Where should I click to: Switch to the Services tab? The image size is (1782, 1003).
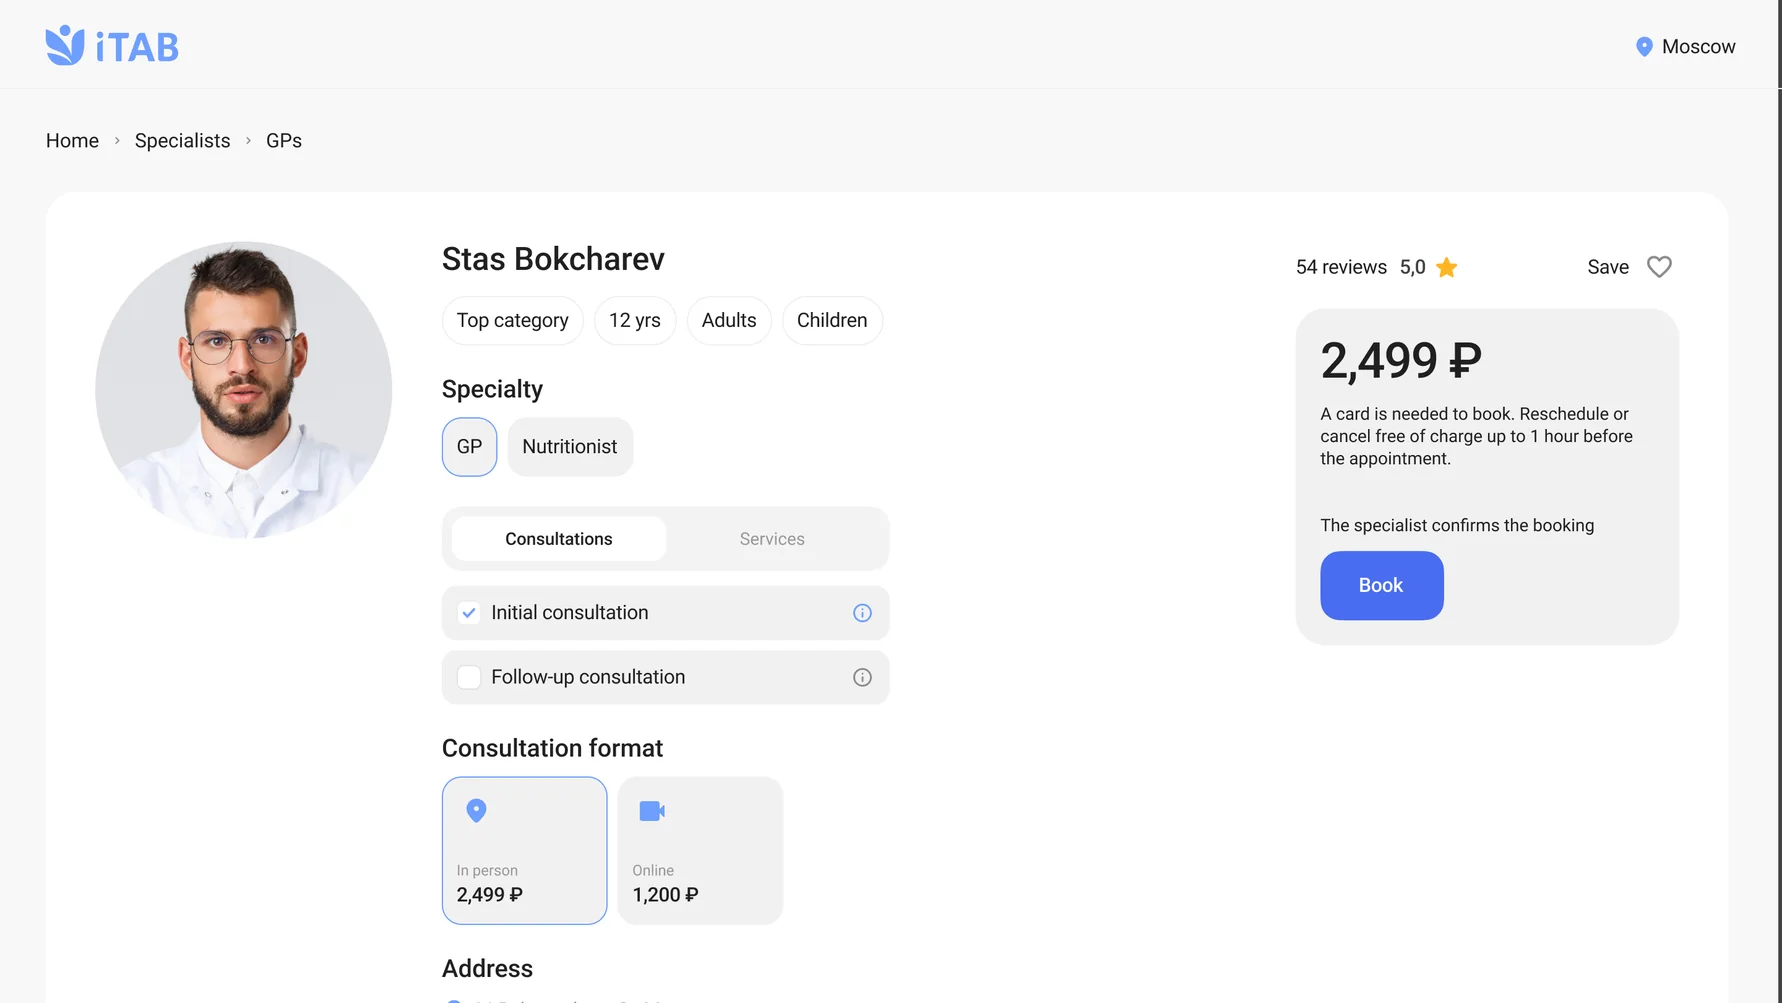[772, 539]
